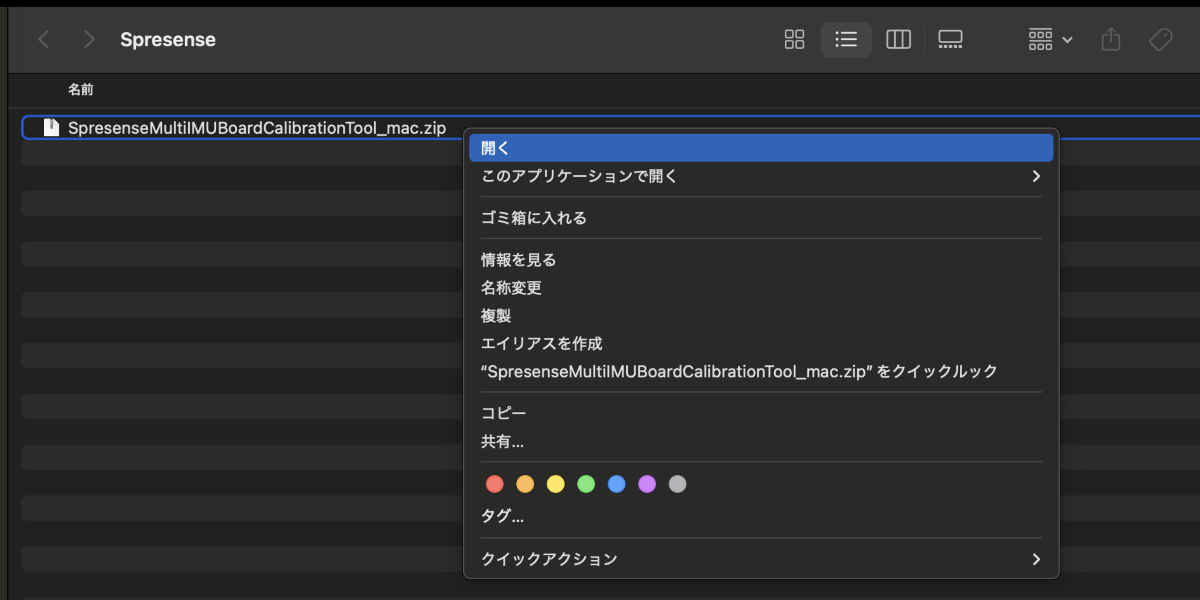Switch to column view

pyautogui.click(x=898, y=40)
